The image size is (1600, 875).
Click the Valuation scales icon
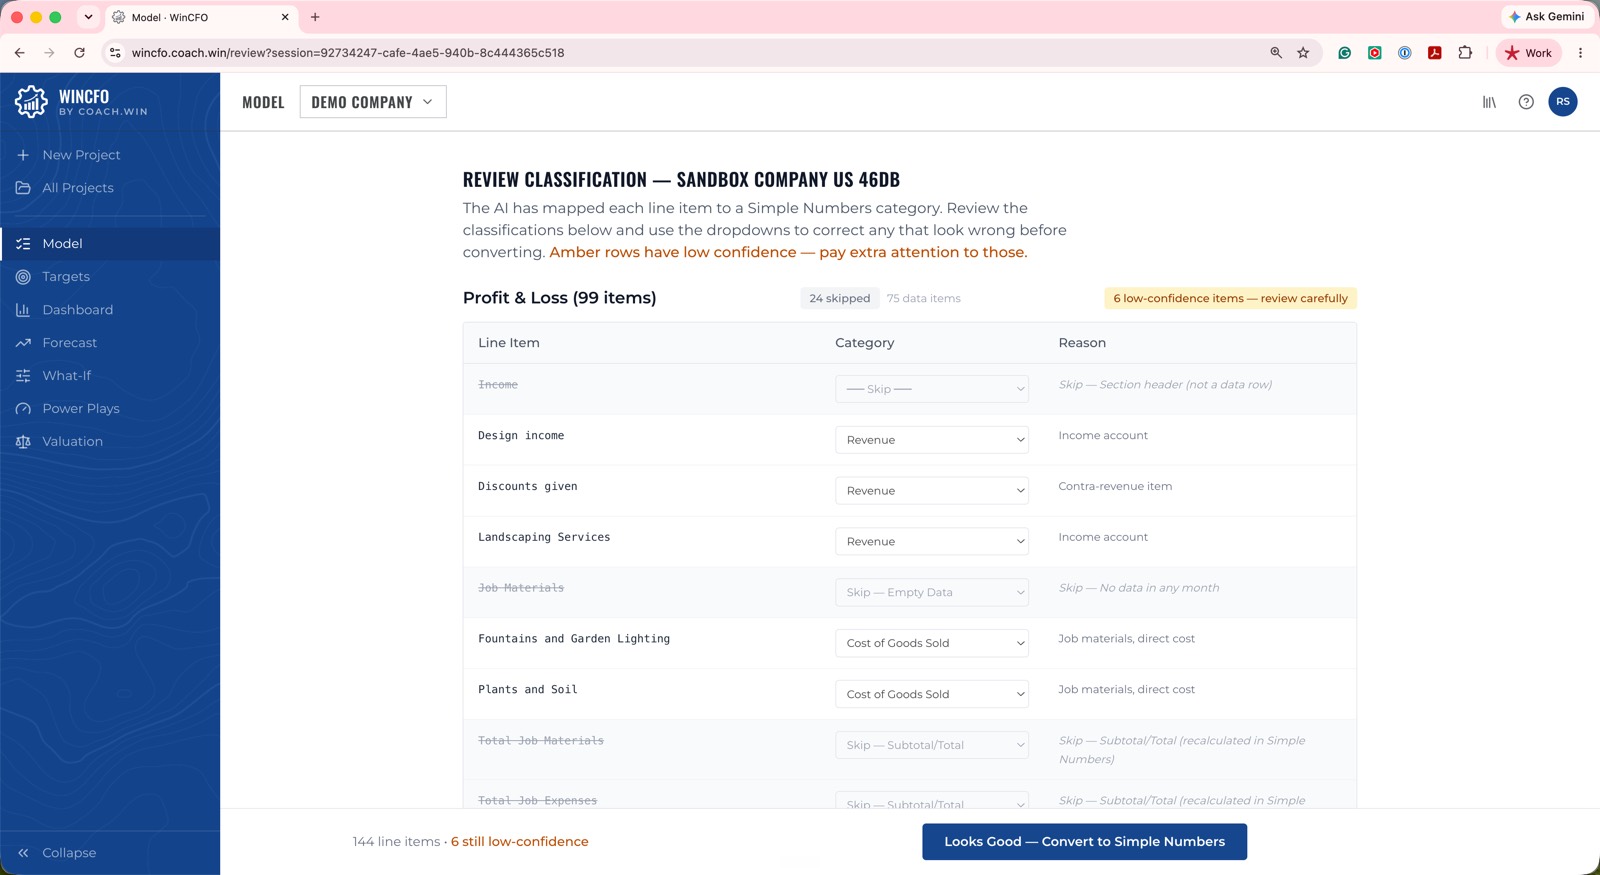click(x=23, y=442)
